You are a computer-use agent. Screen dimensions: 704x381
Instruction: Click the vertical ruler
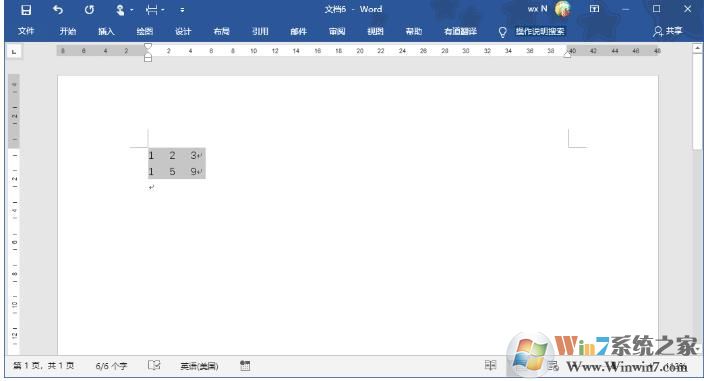point(14,215)
